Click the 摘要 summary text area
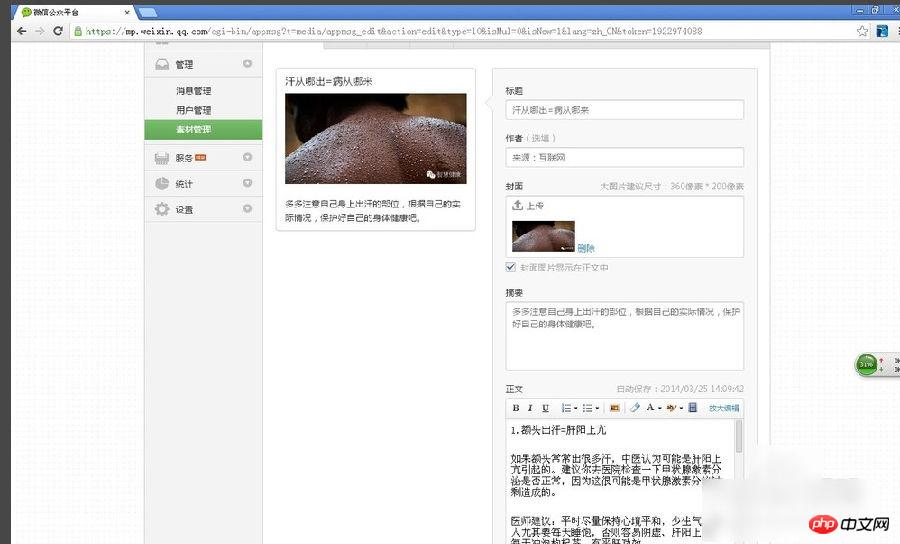900x544 pixels. click(x=624, y=336)
